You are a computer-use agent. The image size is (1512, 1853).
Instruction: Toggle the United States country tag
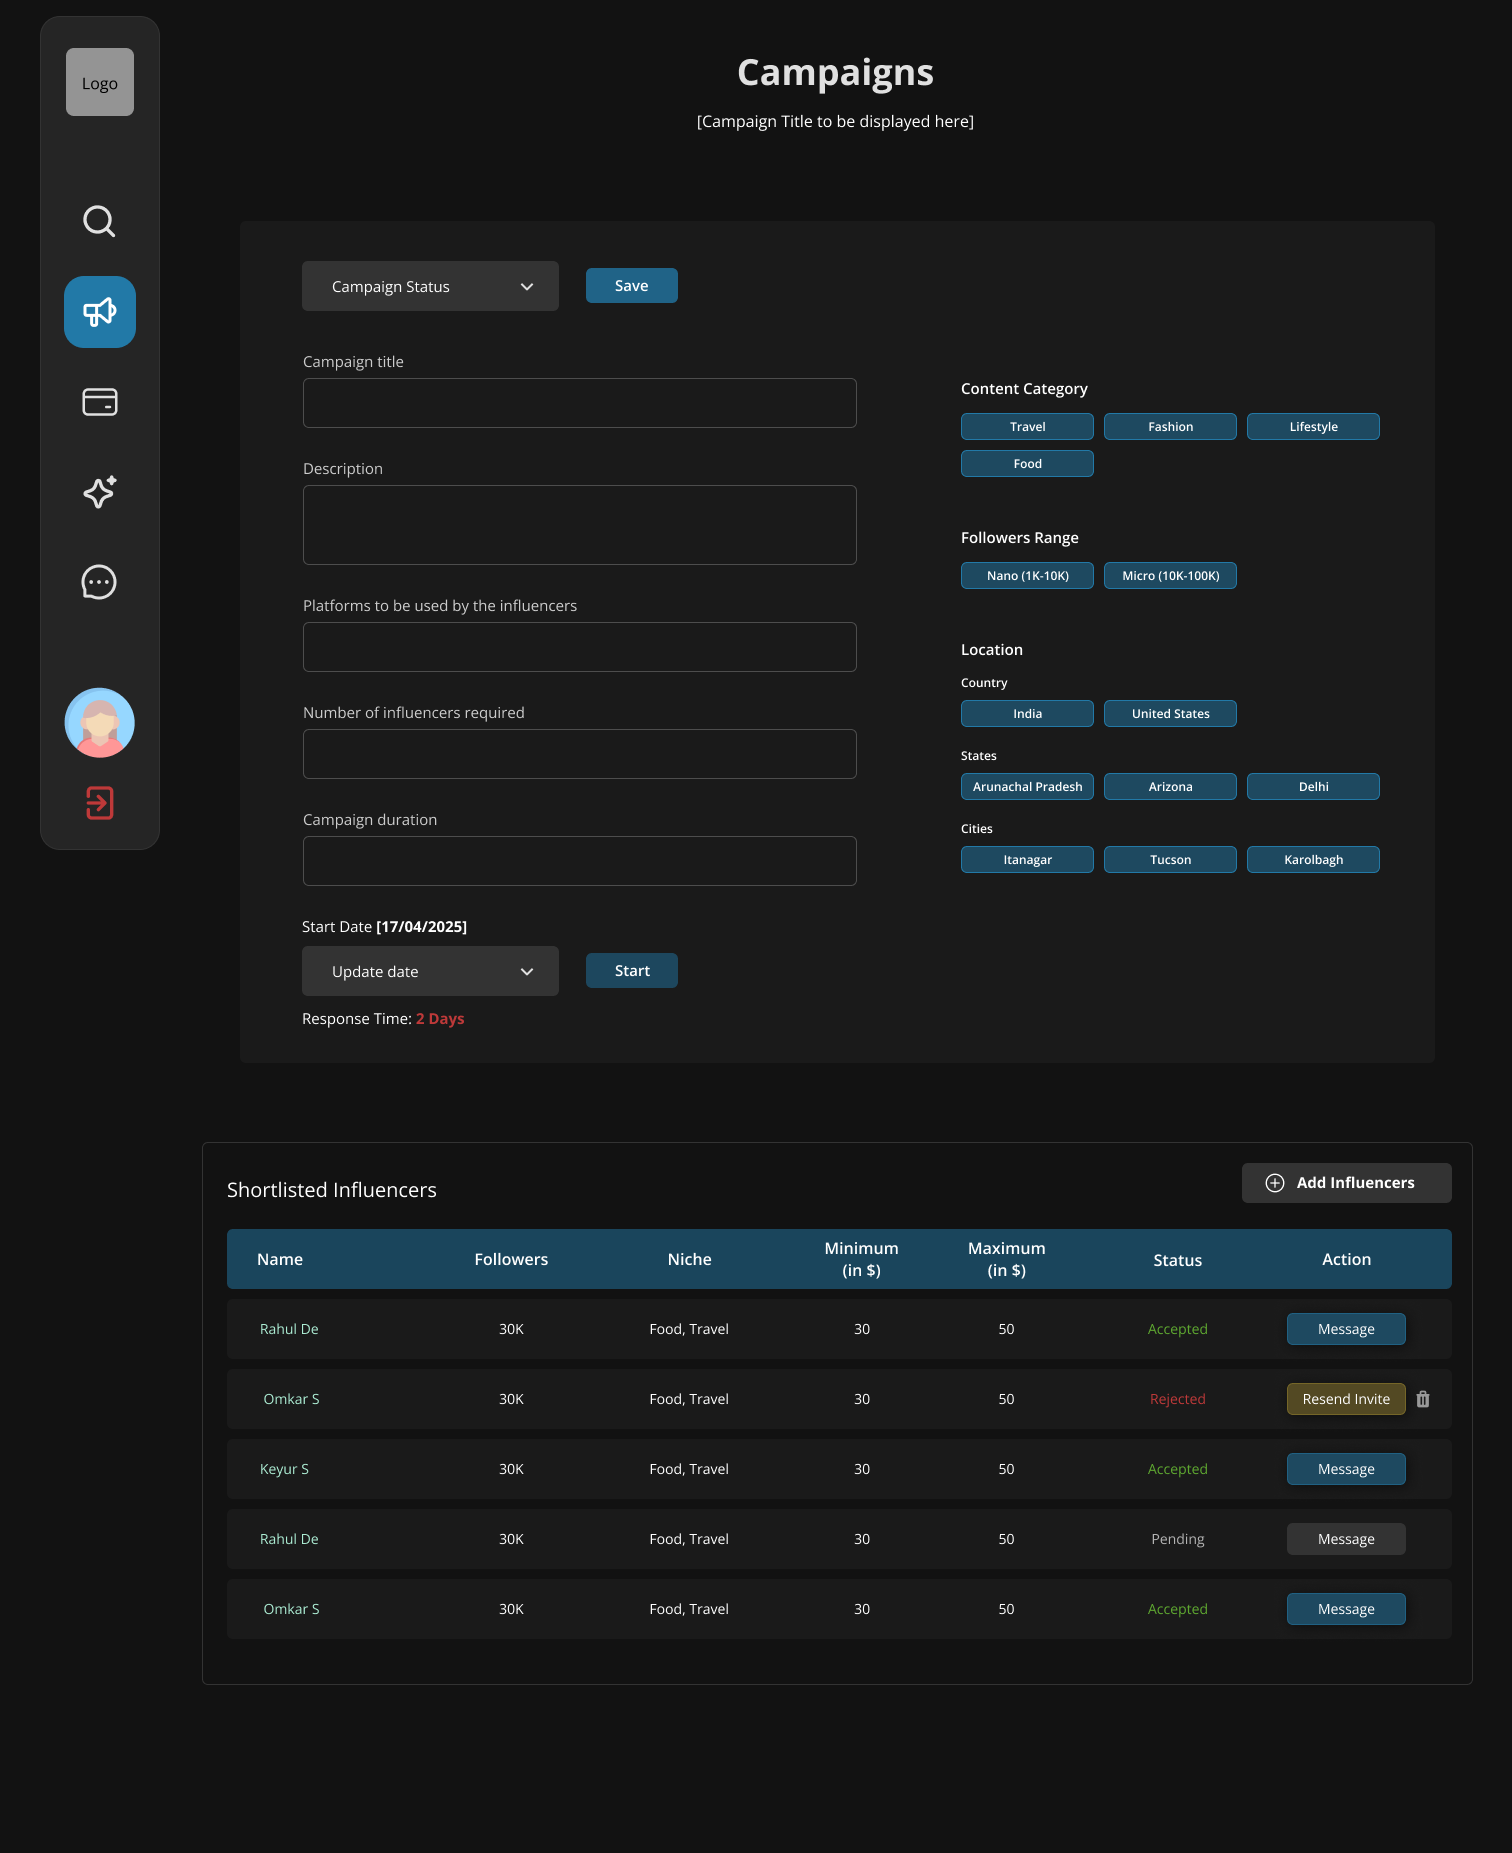click(x=1170, y=713)
